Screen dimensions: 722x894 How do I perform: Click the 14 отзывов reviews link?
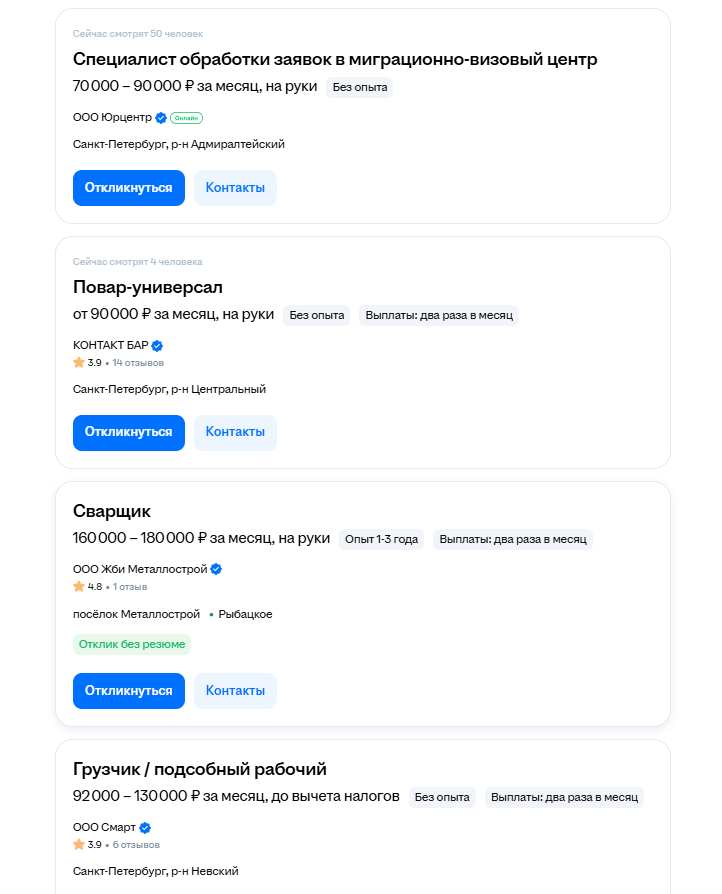[138, 362]
